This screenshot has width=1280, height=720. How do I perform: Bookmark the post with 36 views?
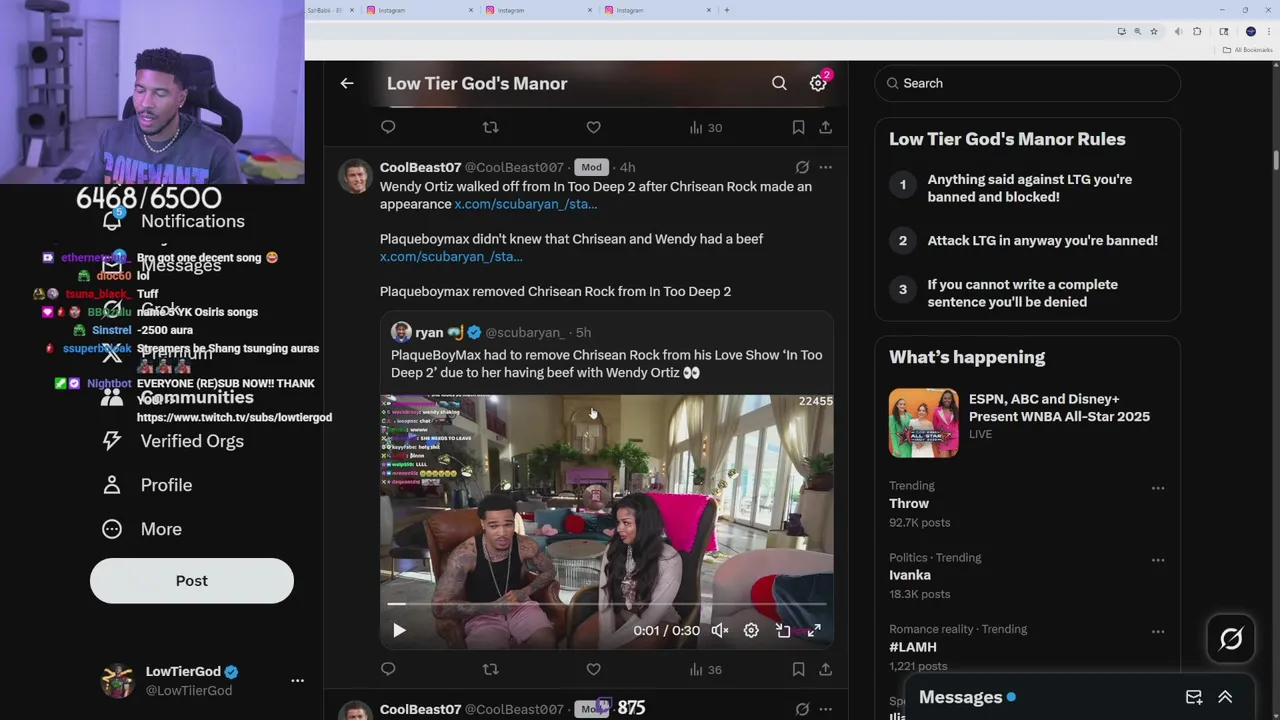798,669
